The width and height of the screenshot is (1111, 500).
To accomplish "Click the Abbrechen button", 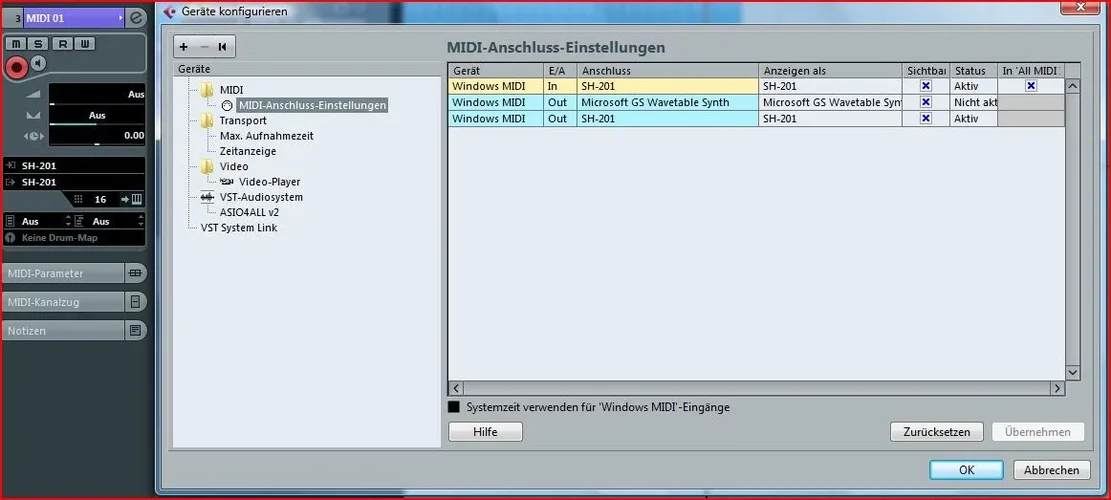I will [1051, 470].
